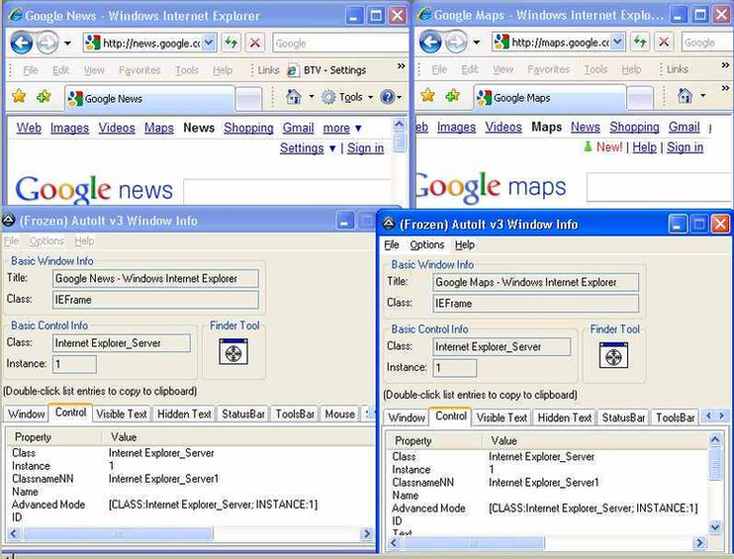This screenshot has width=734, height=559.
Task: Open Settings link on Google News page
Action: coord(302,148)
